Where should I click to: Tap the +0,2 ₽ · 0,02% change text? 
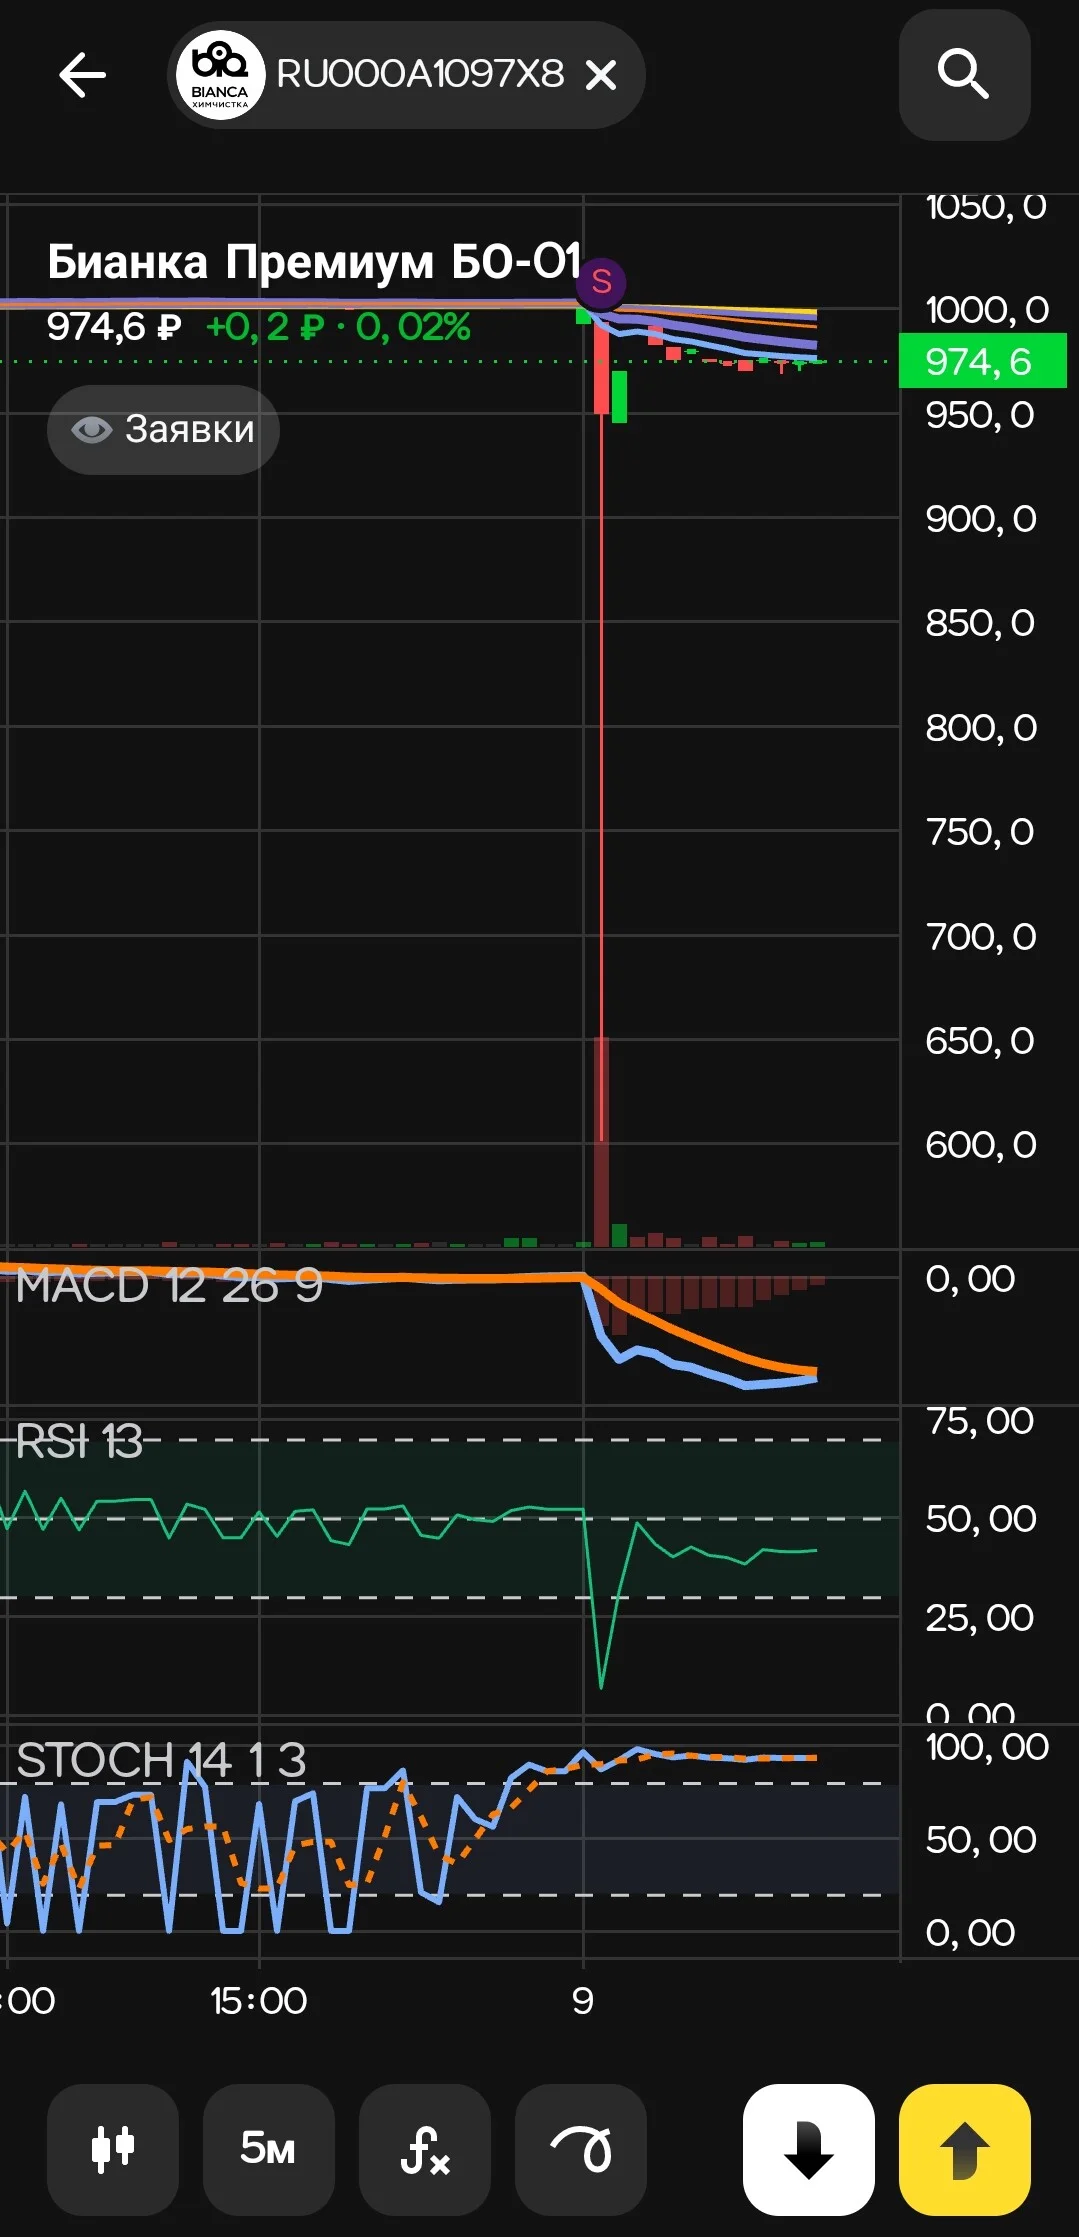pos(338,327)
